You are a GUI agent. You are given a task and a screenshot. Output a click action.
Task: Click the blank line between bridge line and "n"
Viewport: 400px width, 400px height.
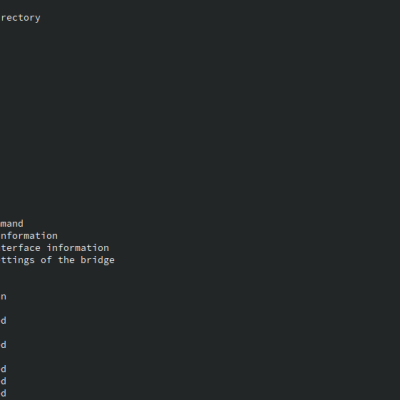pos(200,278)
